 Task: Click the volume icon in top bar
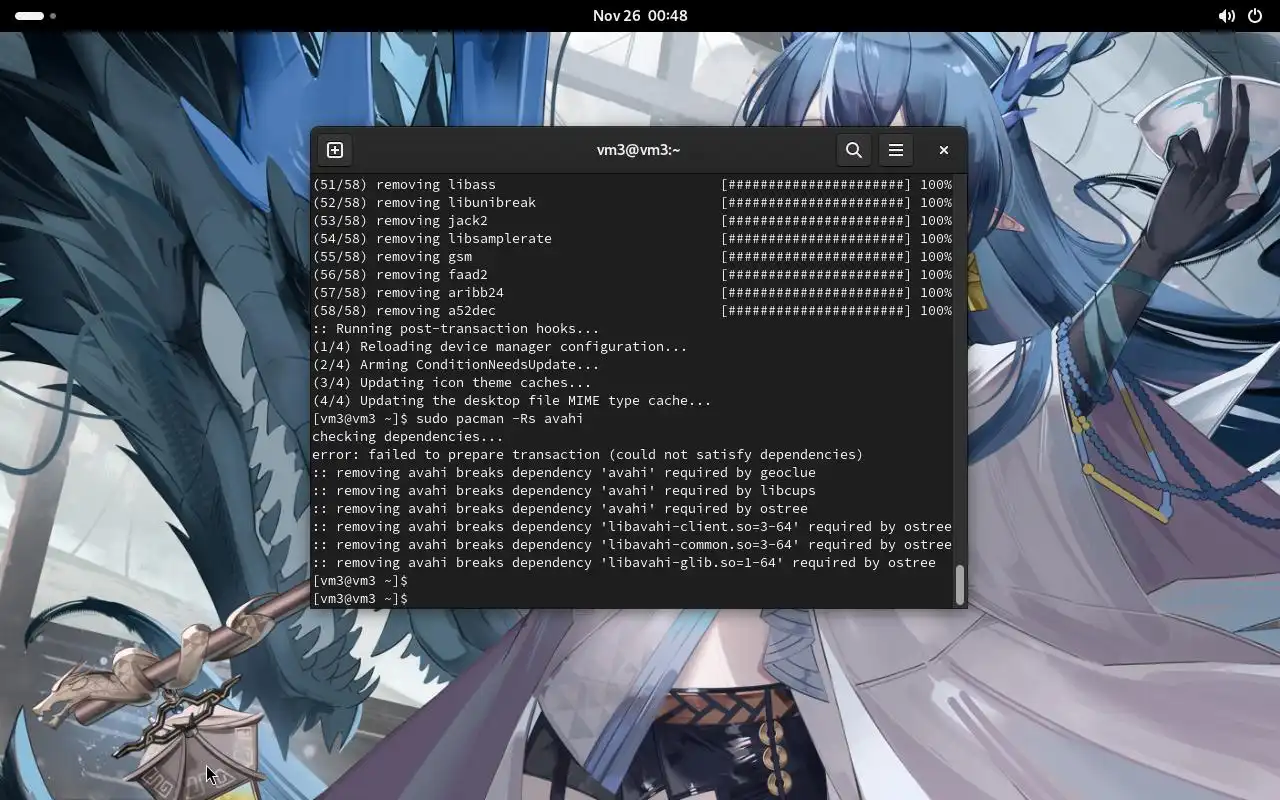tap(1226, 16)
